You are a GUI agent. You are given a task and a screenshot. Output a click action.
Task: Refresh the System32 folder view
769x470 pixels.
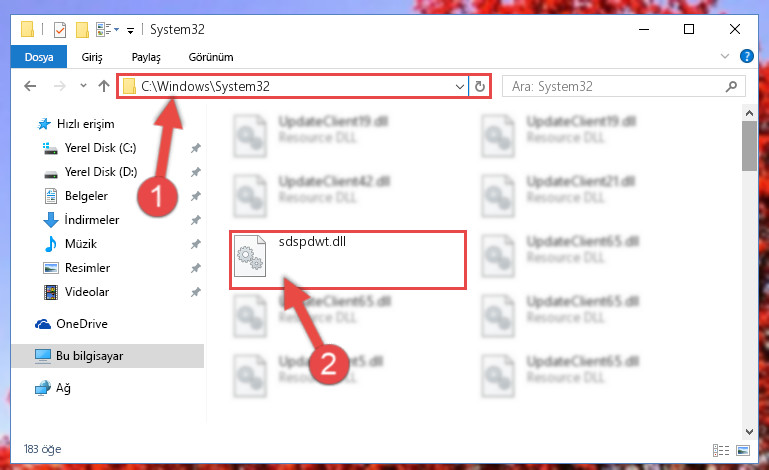480,86
